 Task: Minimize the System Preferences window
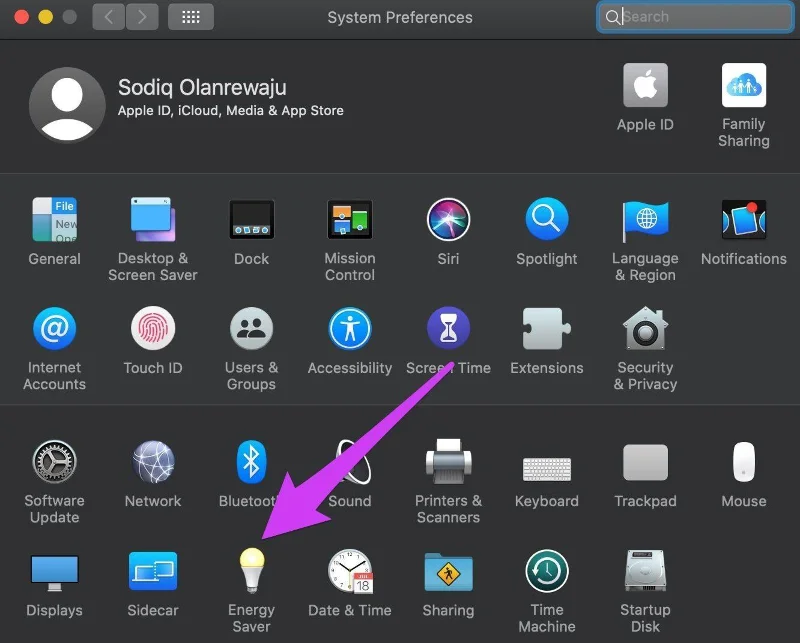click(x=45, y=17)
